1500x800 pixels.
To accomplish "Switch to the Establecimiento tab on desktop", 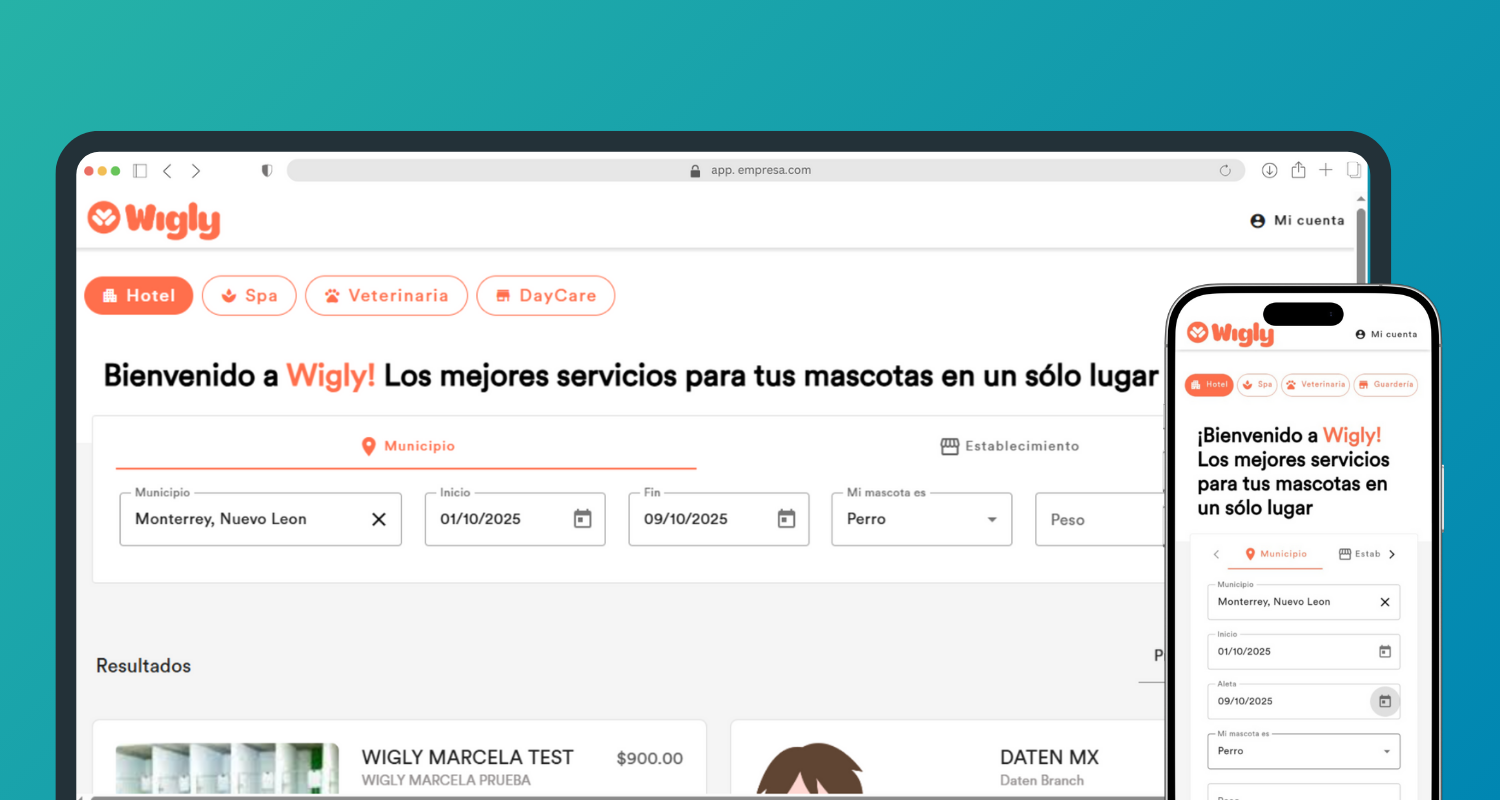I will point(1010,446).
